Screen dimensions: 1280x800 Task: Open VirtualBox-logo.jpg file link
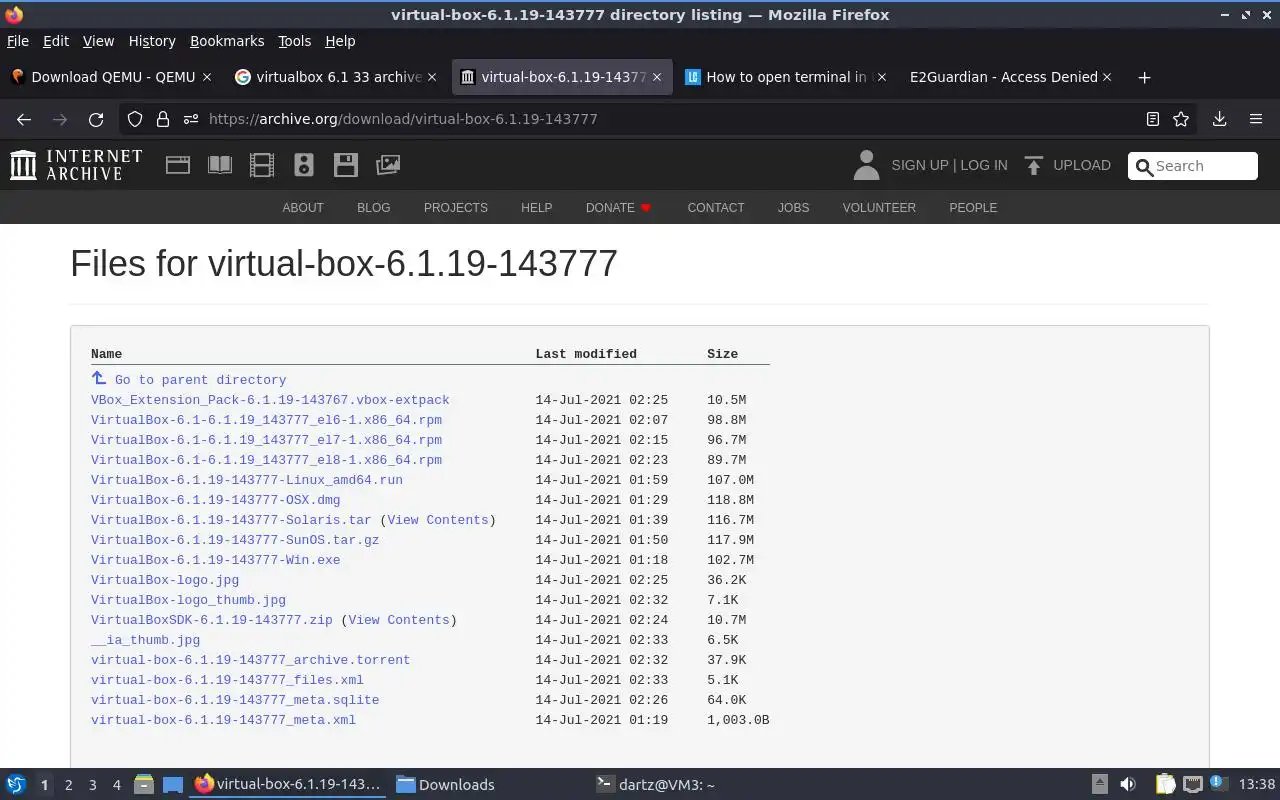(165, 580)
